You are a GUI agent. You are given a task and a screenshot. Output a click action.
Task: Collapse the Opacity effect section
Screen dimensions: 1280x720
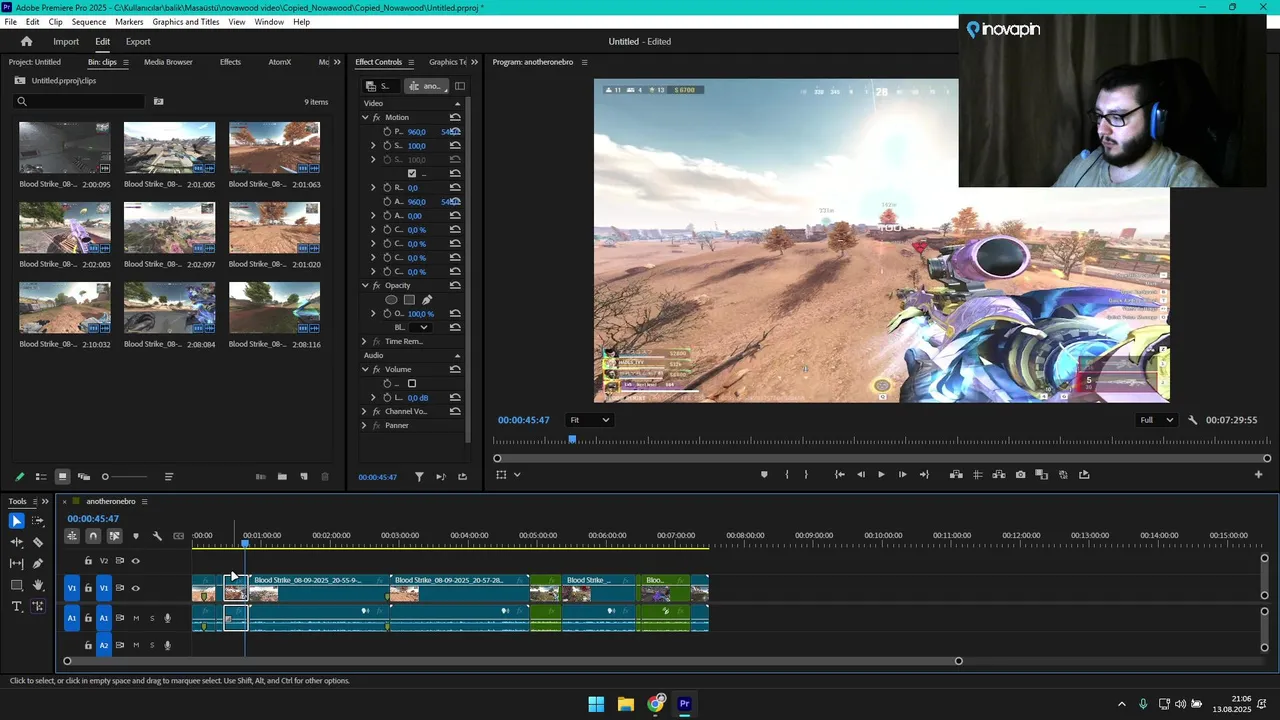(x=365, y=286)
